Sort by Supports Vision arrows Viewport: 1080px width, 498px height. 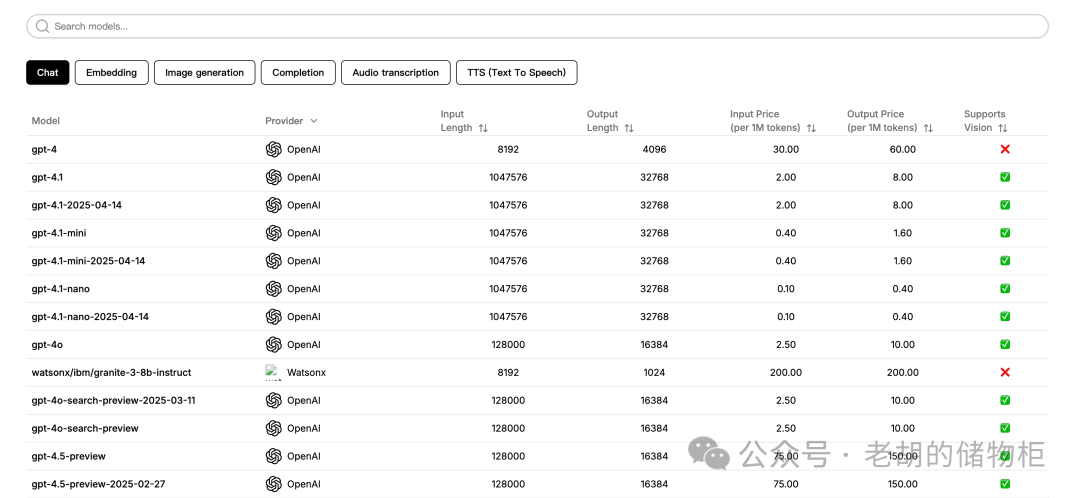pyautogui.click(x=1002, y=128)
